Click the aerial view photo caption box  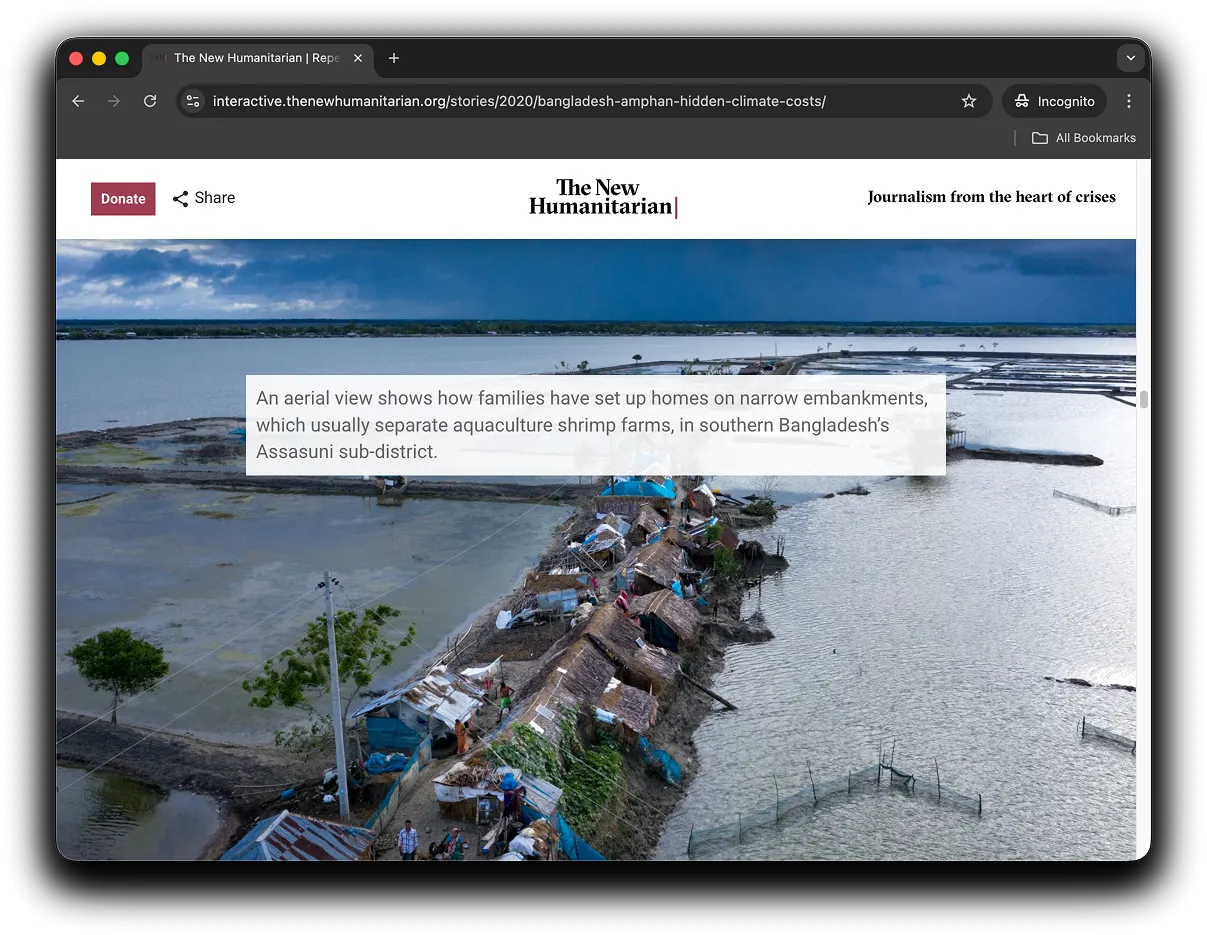[x=595, y=425]
